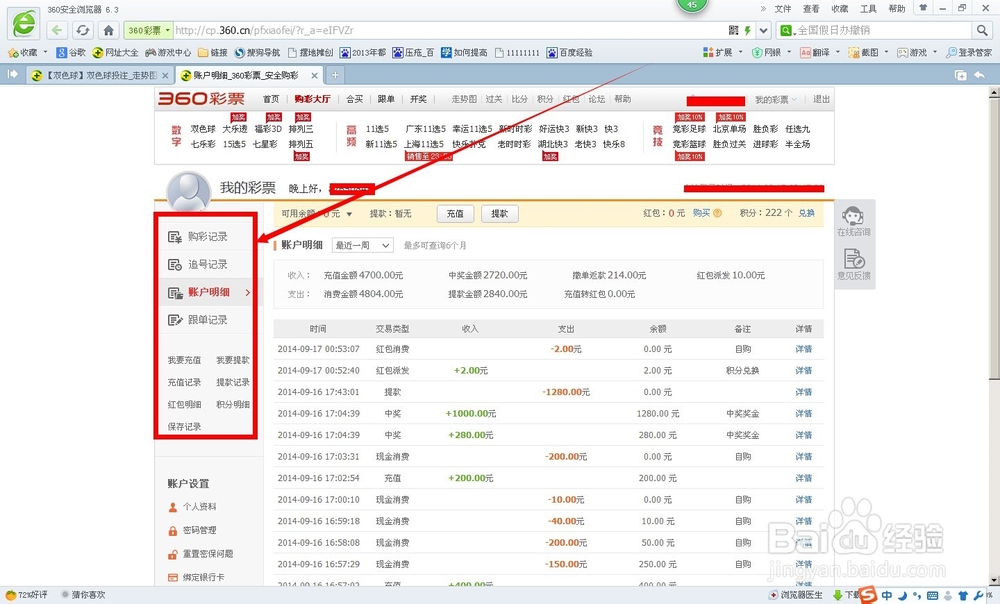
Task: Click the 充值 button
Action: [455, 214]
